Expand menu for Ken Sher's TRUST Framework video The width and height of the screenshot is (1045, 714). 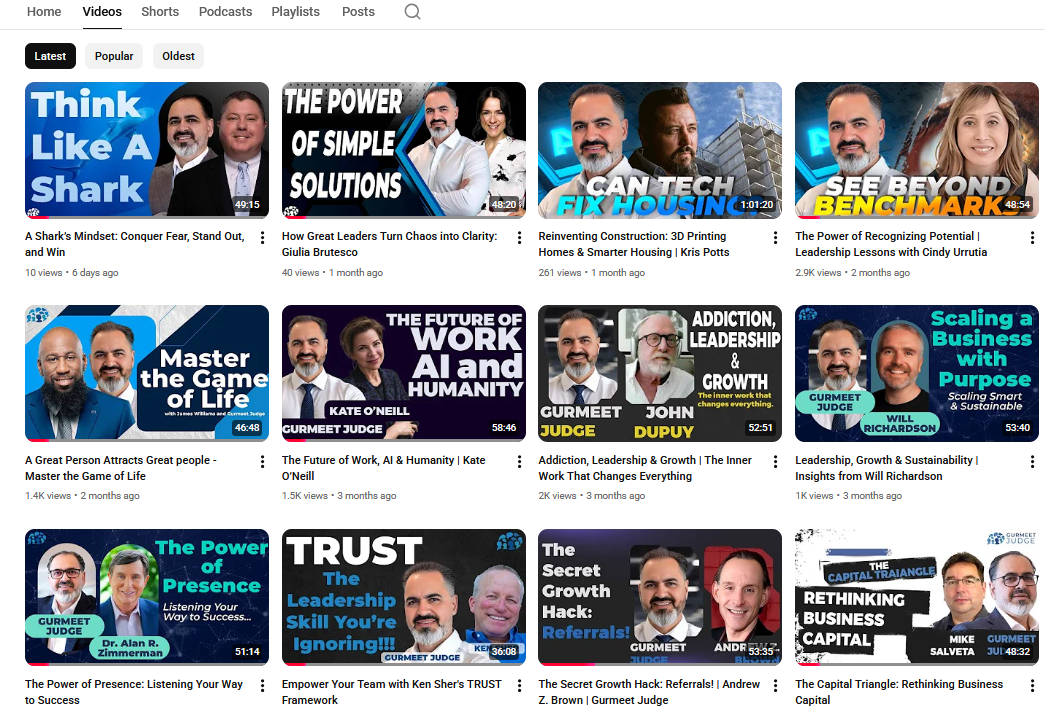[519, 686]
